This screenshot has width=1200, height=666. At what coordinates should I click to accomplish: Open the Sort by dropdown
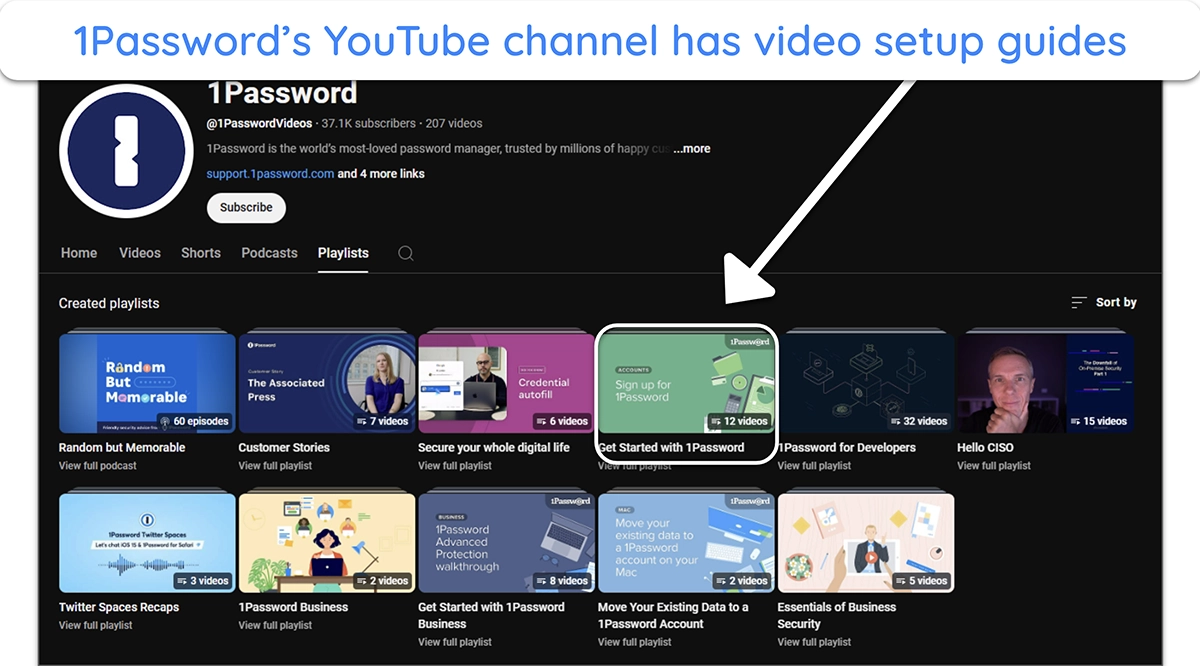pos(1104,302)
